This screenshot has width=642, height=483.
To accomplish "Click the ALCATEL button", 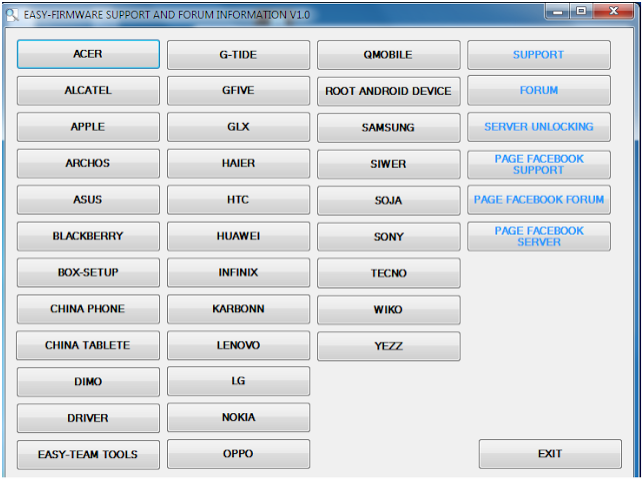I will point(88,90).
